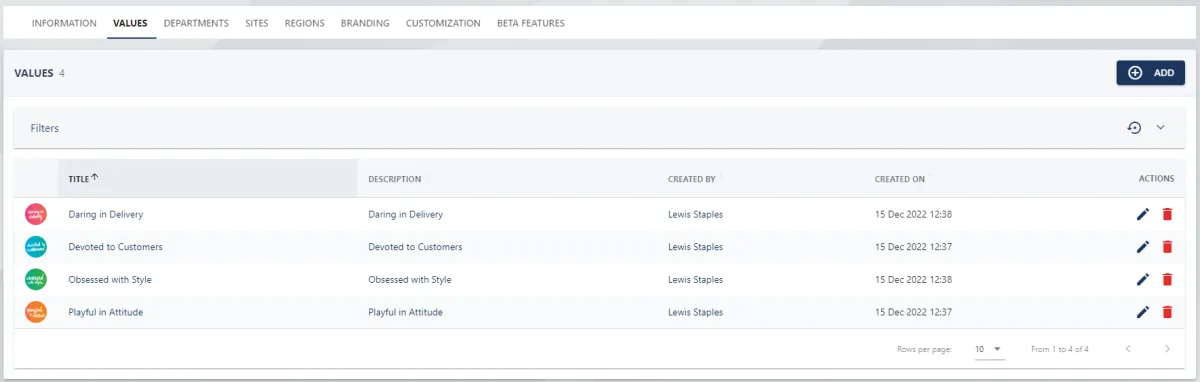Open the Devoted to Customers teal badge
This screenshot has width=1200, height=382.
(x=36, y=247)
